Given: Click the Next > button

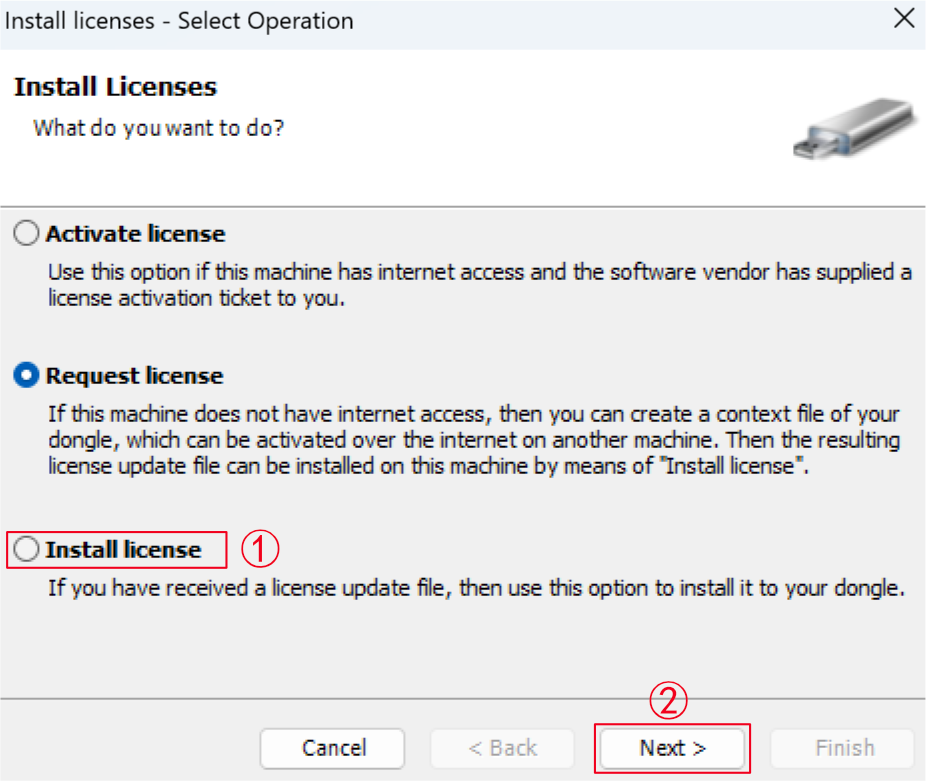Looking at the screenshot, I should click(672, 748).
